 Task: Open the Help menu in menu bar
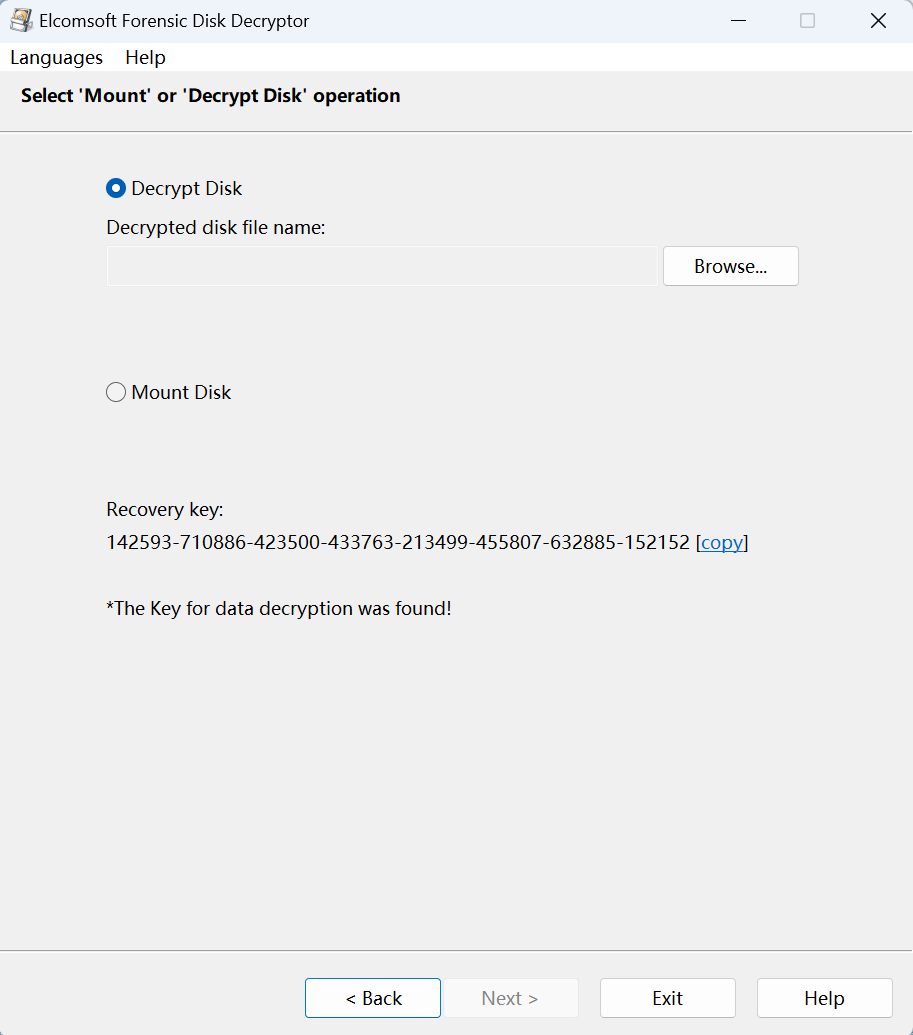coord(145,57)
